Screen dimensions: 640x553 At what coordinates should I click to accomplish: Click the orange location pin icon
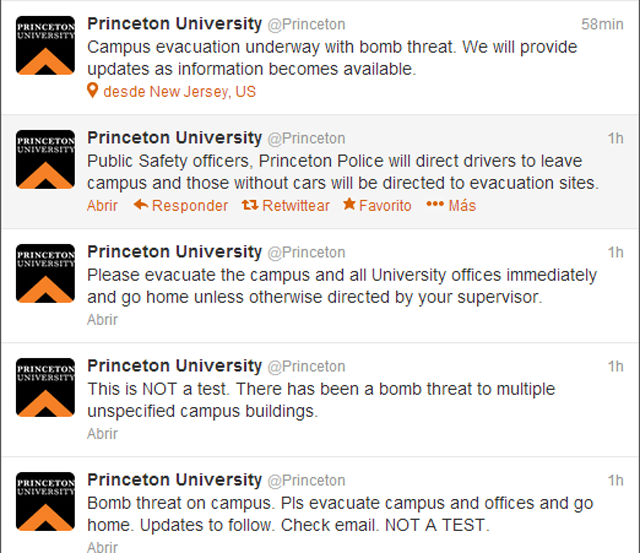click(93, 91)
